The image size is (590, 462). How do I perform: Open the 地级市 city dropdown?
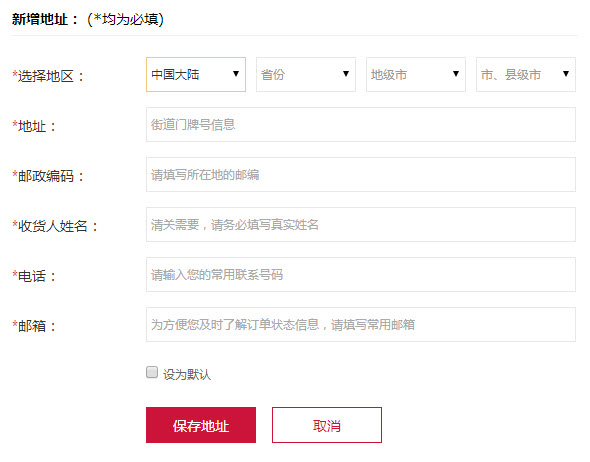point(416,74)
